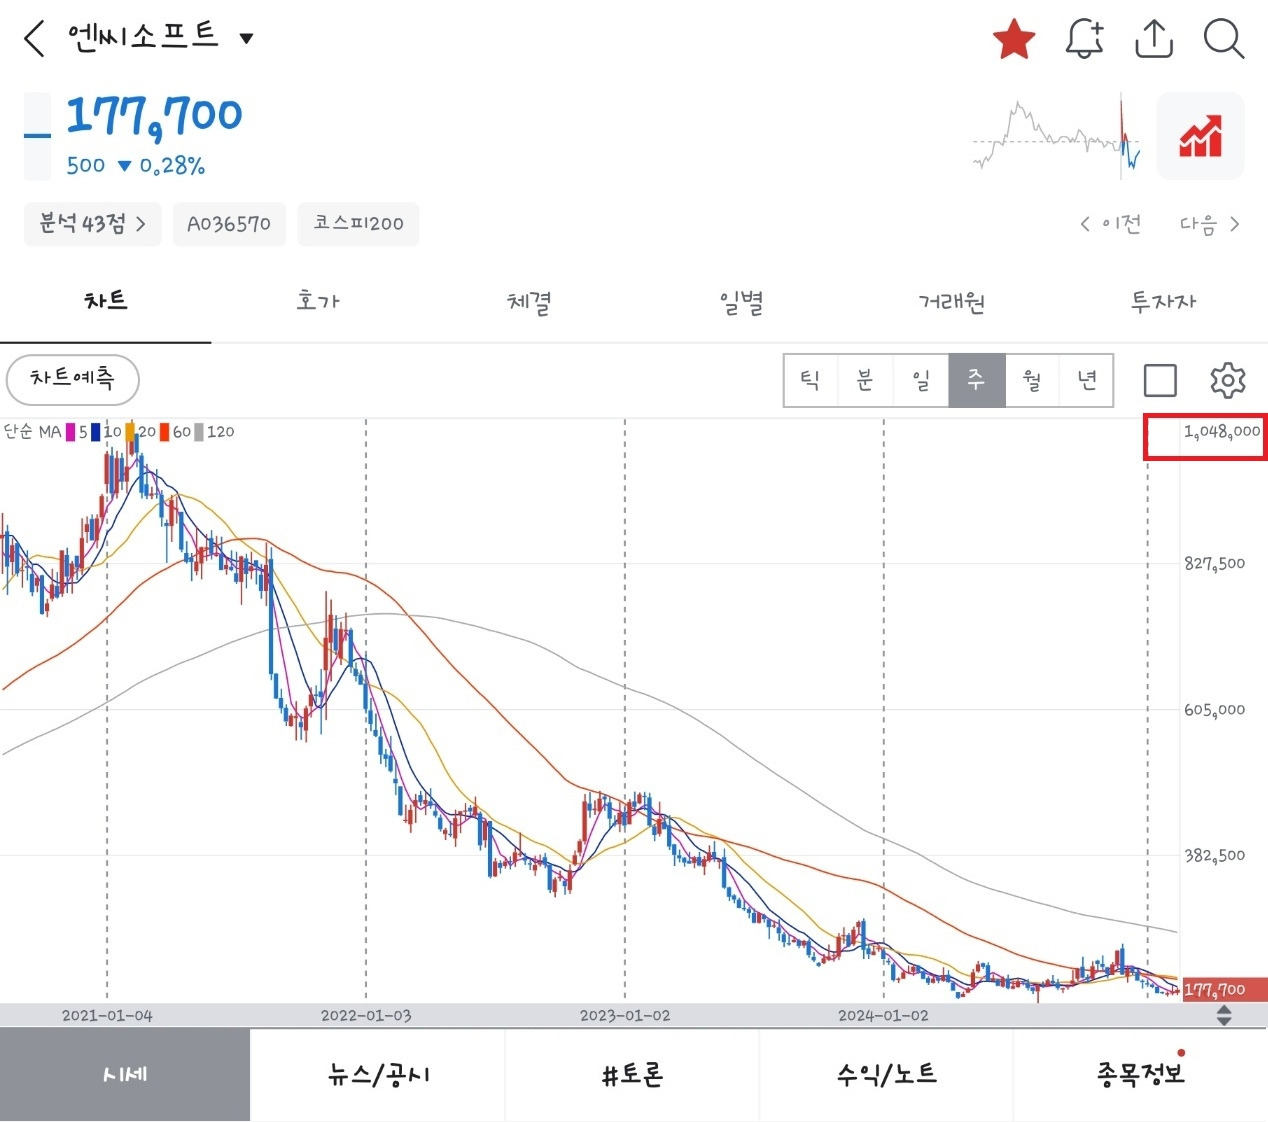Tap the MA 10 blue color swatch
This screenshot has height=1122, width=1268.
(x=95, y=432)
